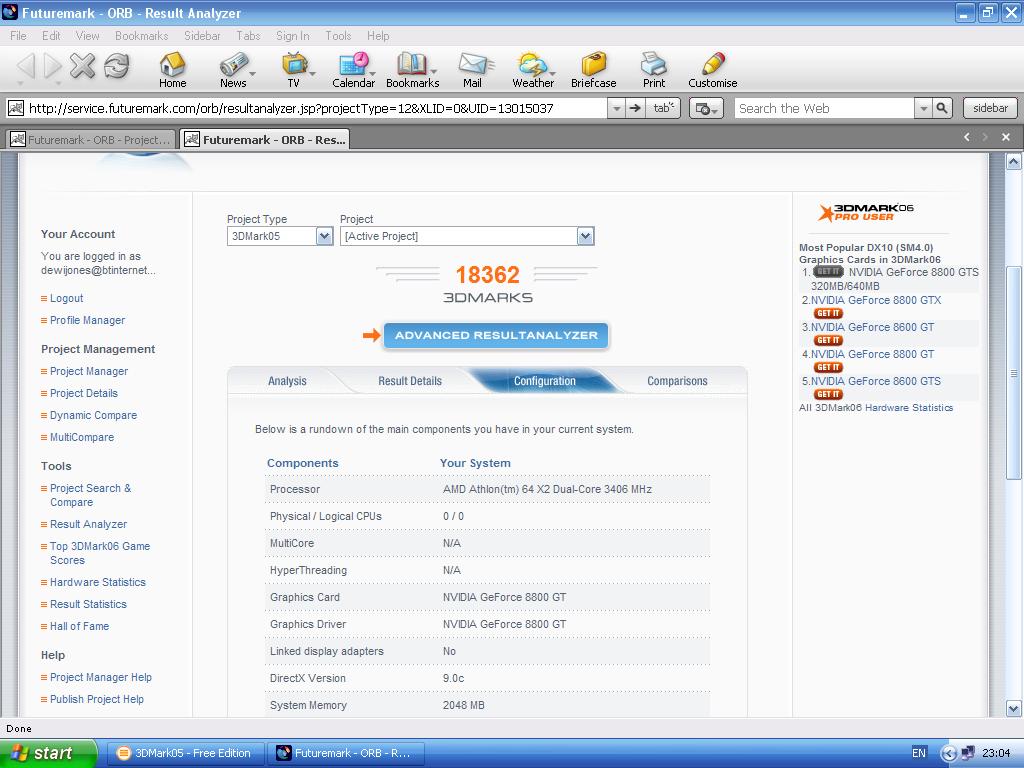Click the 3DMark06 Pro User logo
Image resolution: width=1024 pixels, height=768 pixels.
866,212
